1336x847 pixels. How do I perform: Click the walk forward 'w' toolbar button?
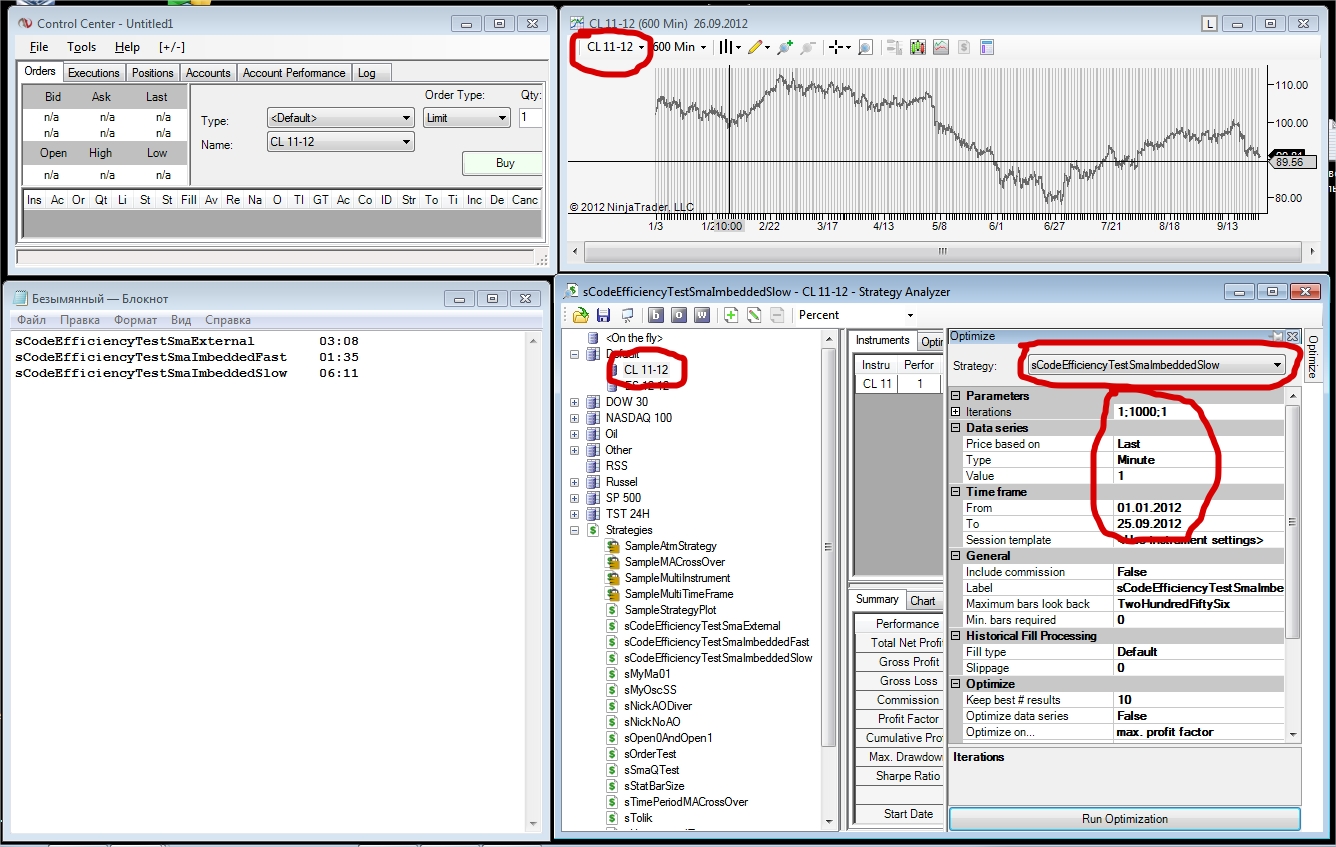tap(700, 315)
